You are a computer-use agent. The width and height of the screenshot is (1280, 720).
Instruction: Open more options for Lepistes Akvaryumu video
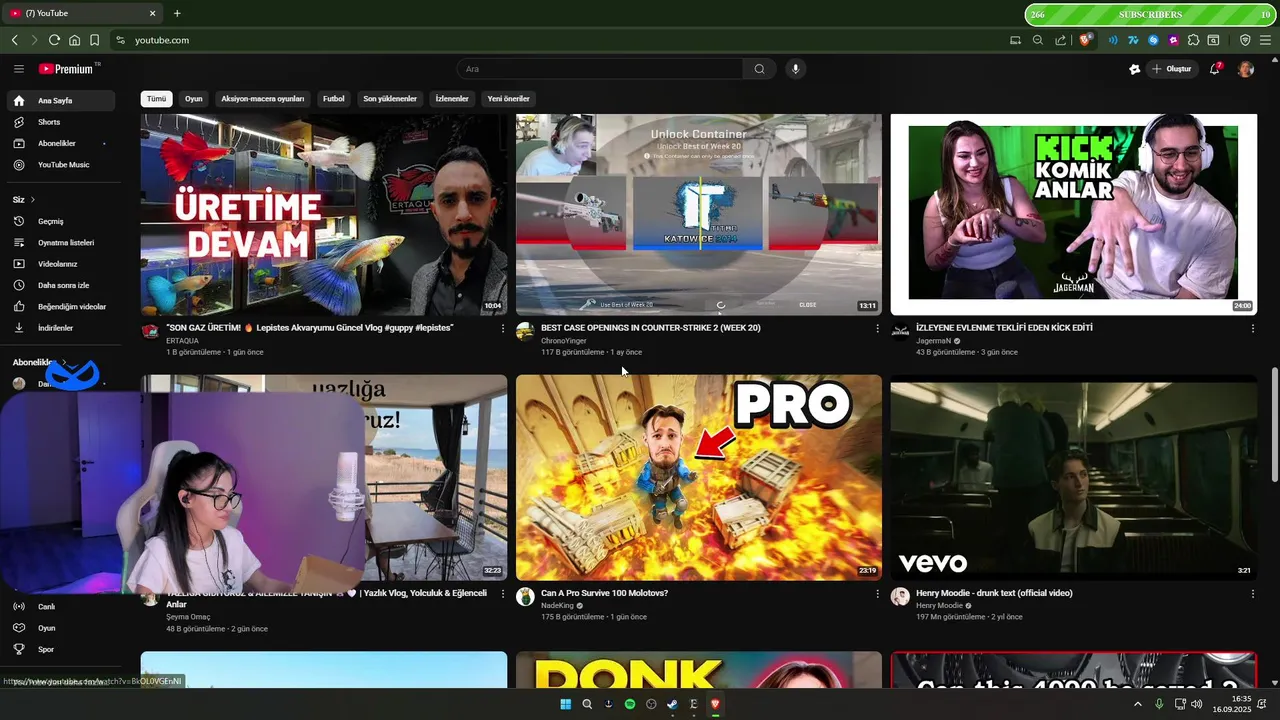[503, 328]
